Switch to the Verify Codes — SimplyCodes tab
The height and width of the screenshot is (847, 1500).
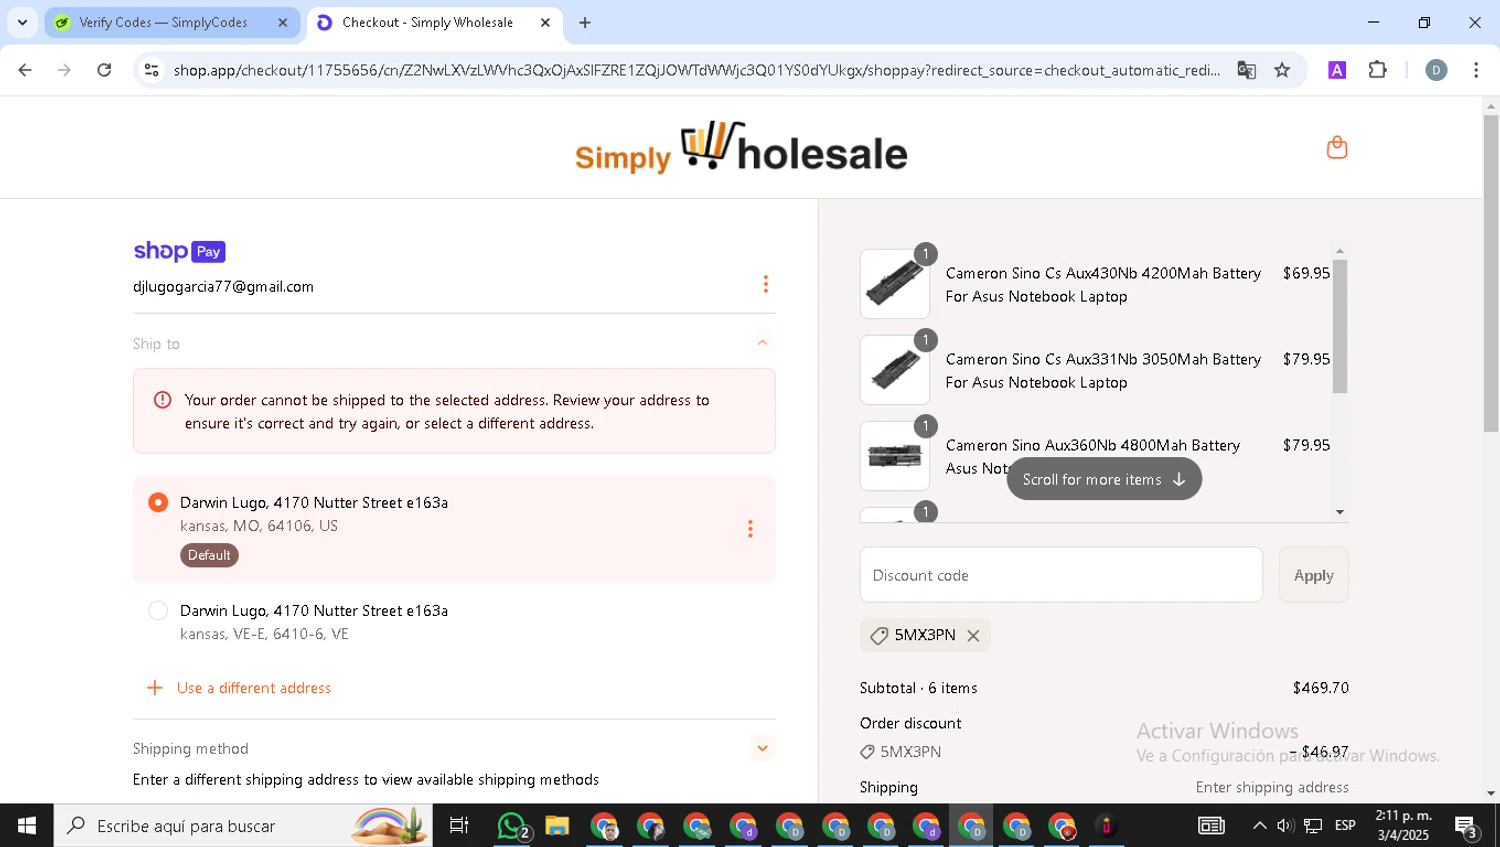pos(163,22)
